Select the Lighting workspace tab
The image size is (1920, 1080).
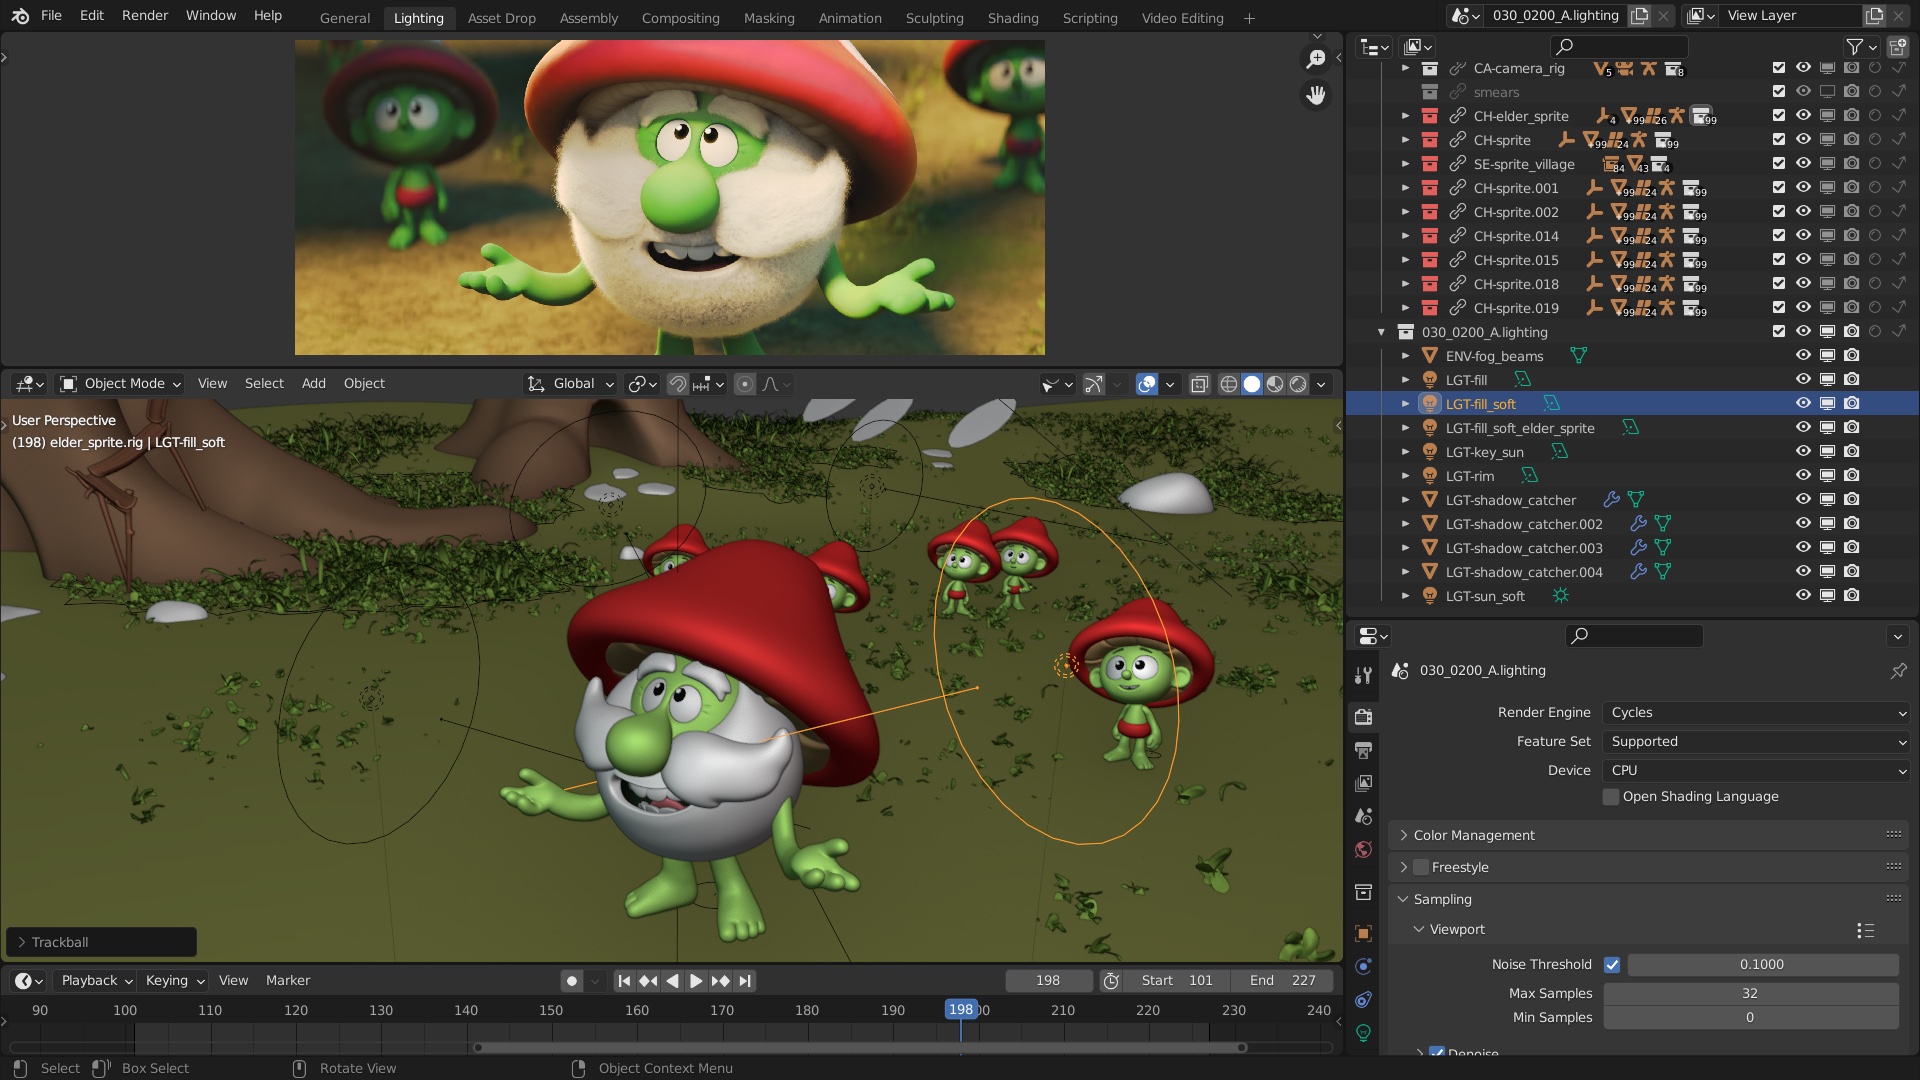[x=418, y=17]
